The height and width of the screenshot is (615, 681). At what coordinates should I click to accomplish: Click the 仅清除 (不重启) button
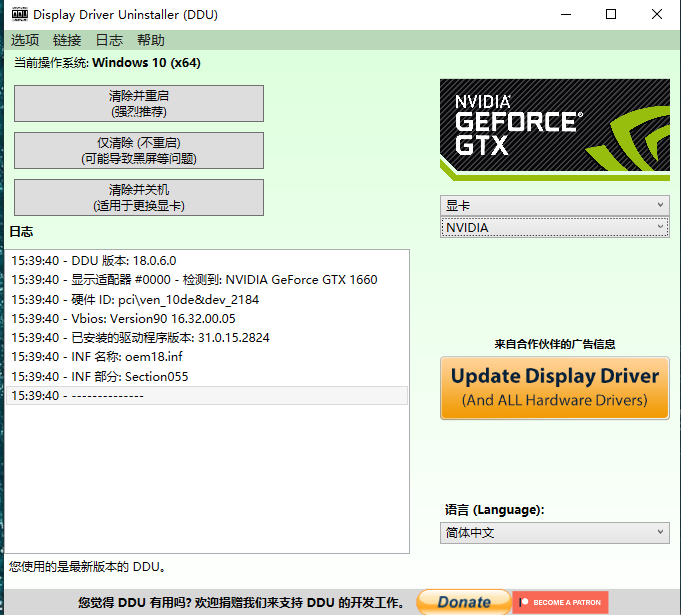(139, 150)
